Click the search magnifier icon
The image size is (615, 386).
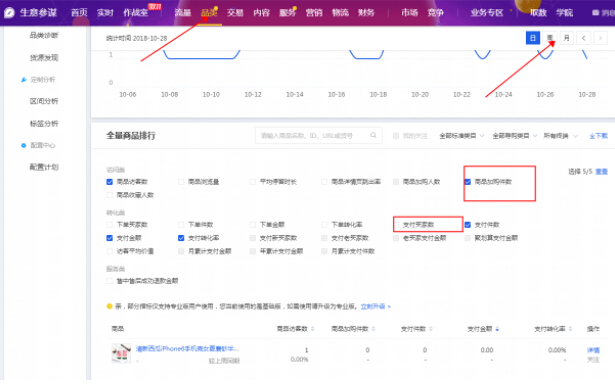pyautogui.click(x=373, y=135)
